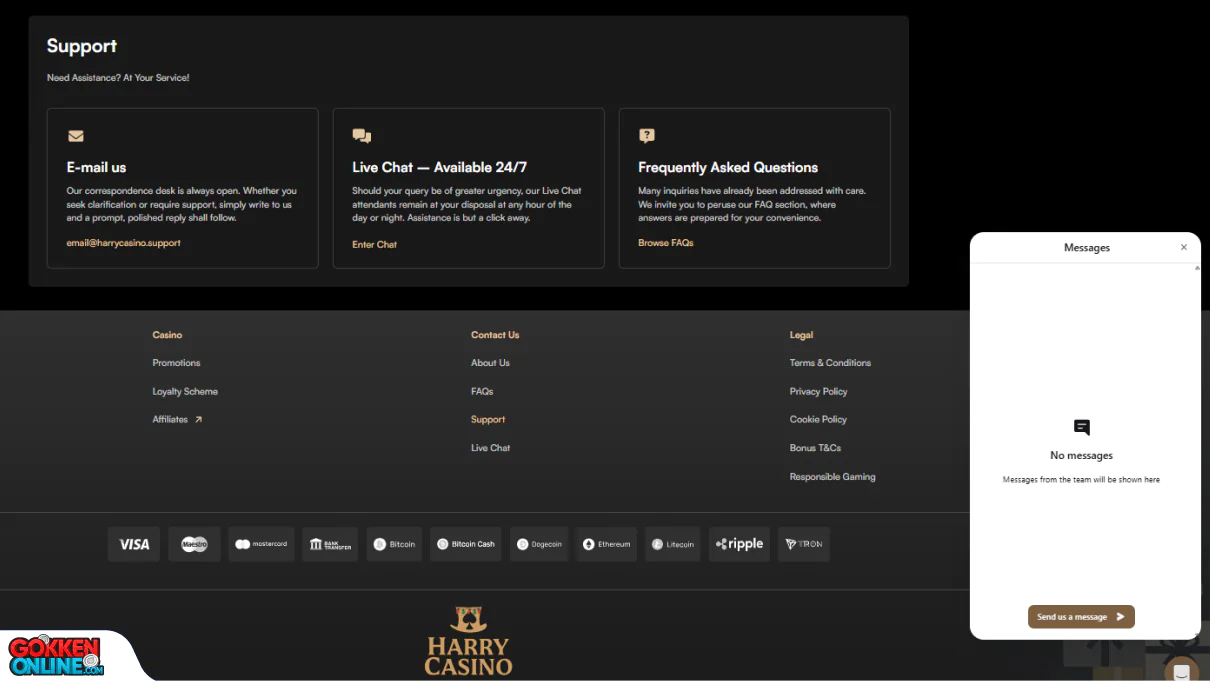Click the envelope icon above E-mail us
This screenshot has width=1210, height=681.
(75, 135)
